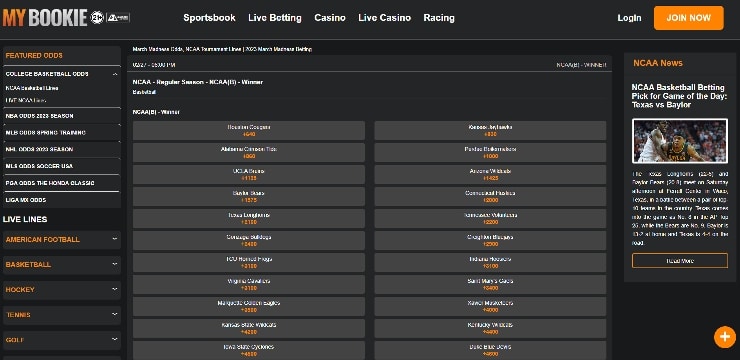The width and height of the screenshot is (740, 360).
Task: Expand Golf live lines
Action: coord(62,340)
